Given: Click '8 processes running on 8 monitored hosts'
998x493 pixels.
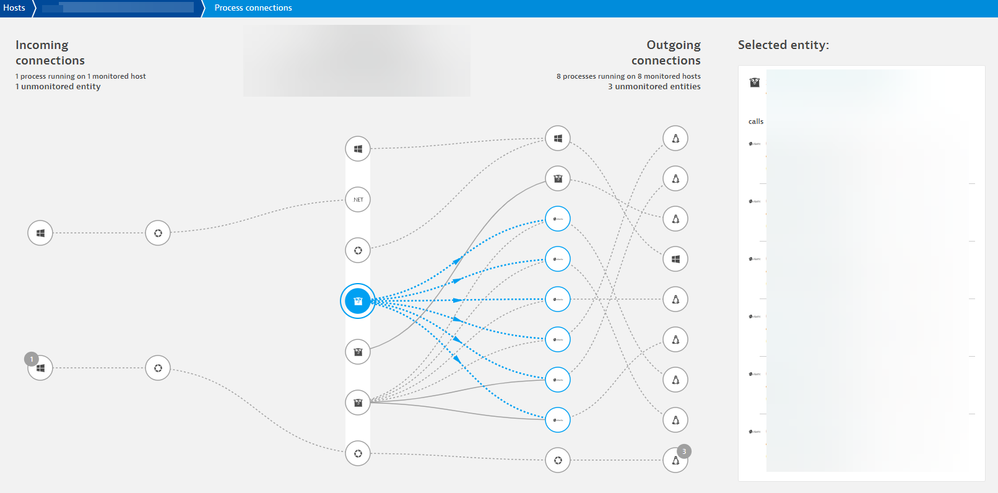Looking at the screenshot, I should point(628,76).
